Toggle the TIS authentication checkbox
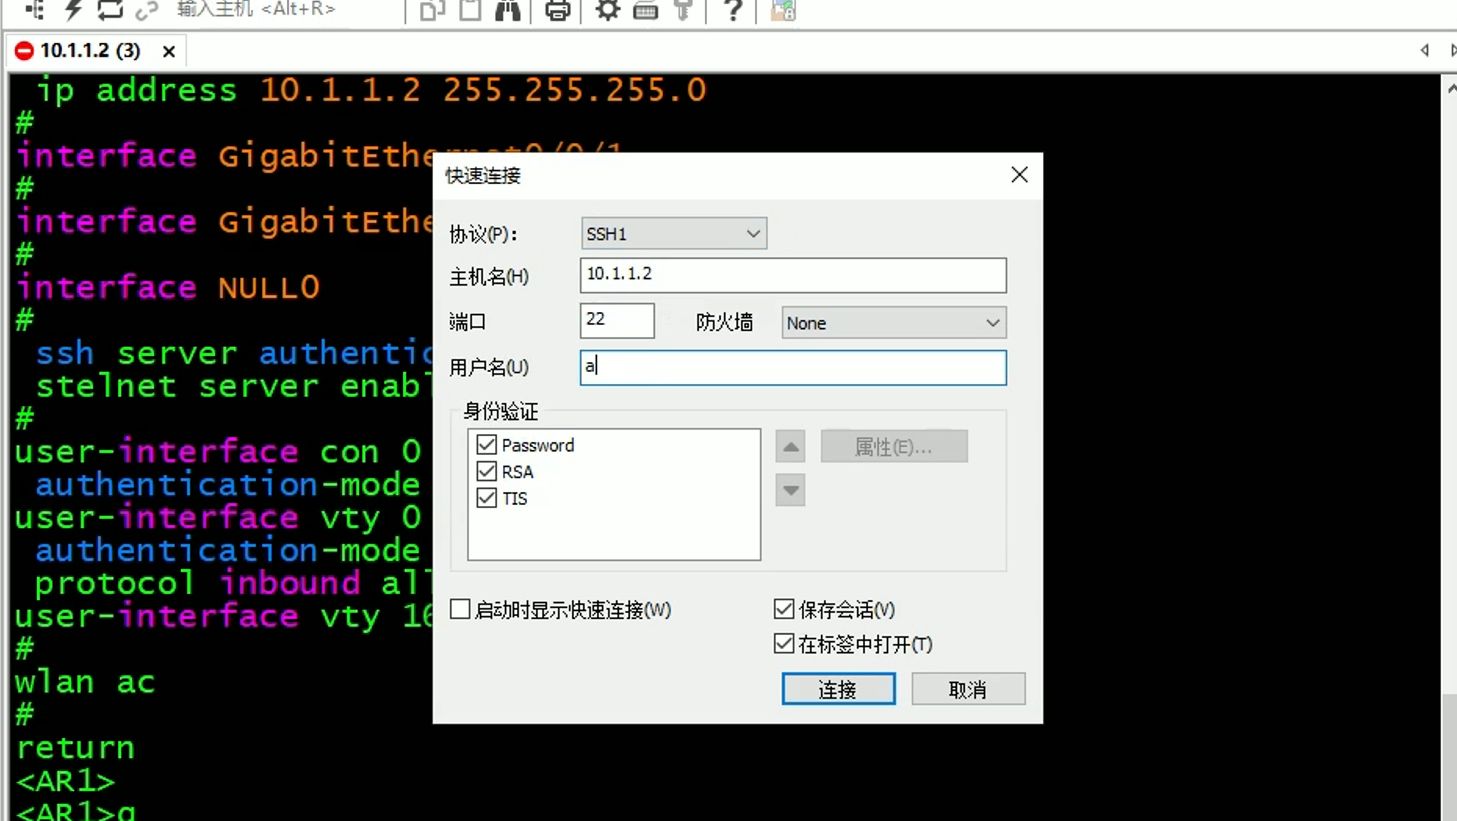The height and width of the screenshot is (821, 1457). (x=487, y=498)
